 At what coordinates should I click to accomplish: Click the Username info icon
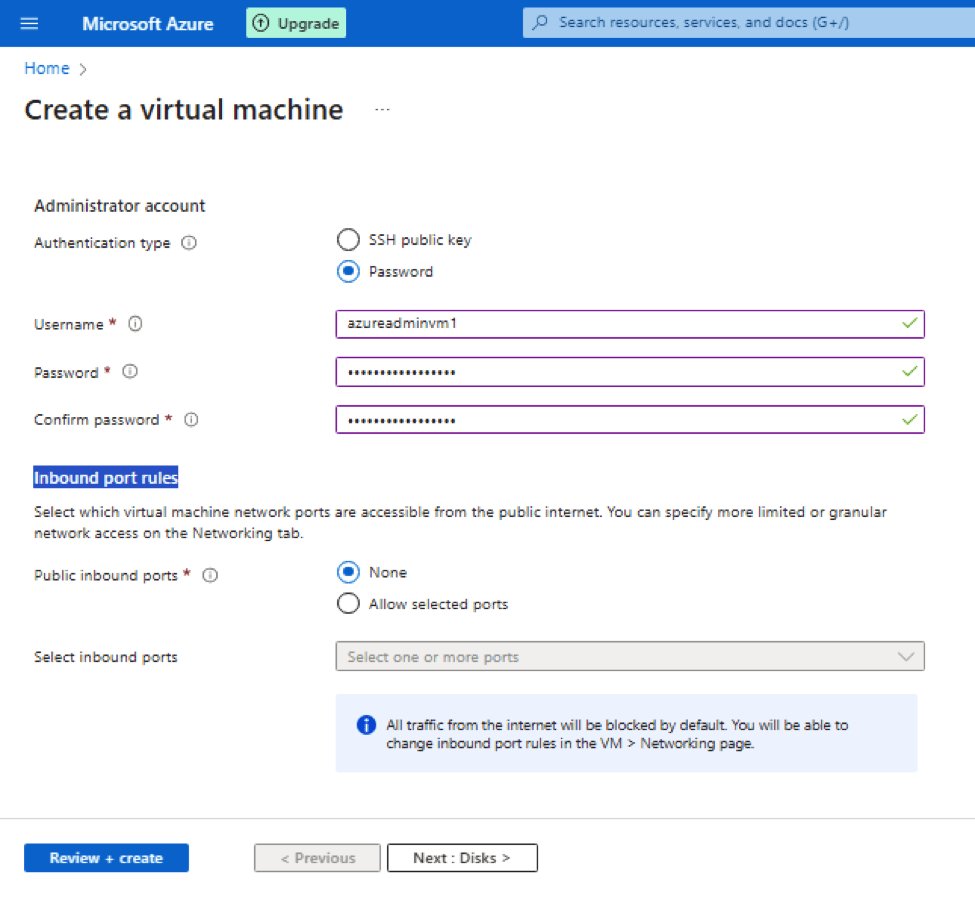136,324
